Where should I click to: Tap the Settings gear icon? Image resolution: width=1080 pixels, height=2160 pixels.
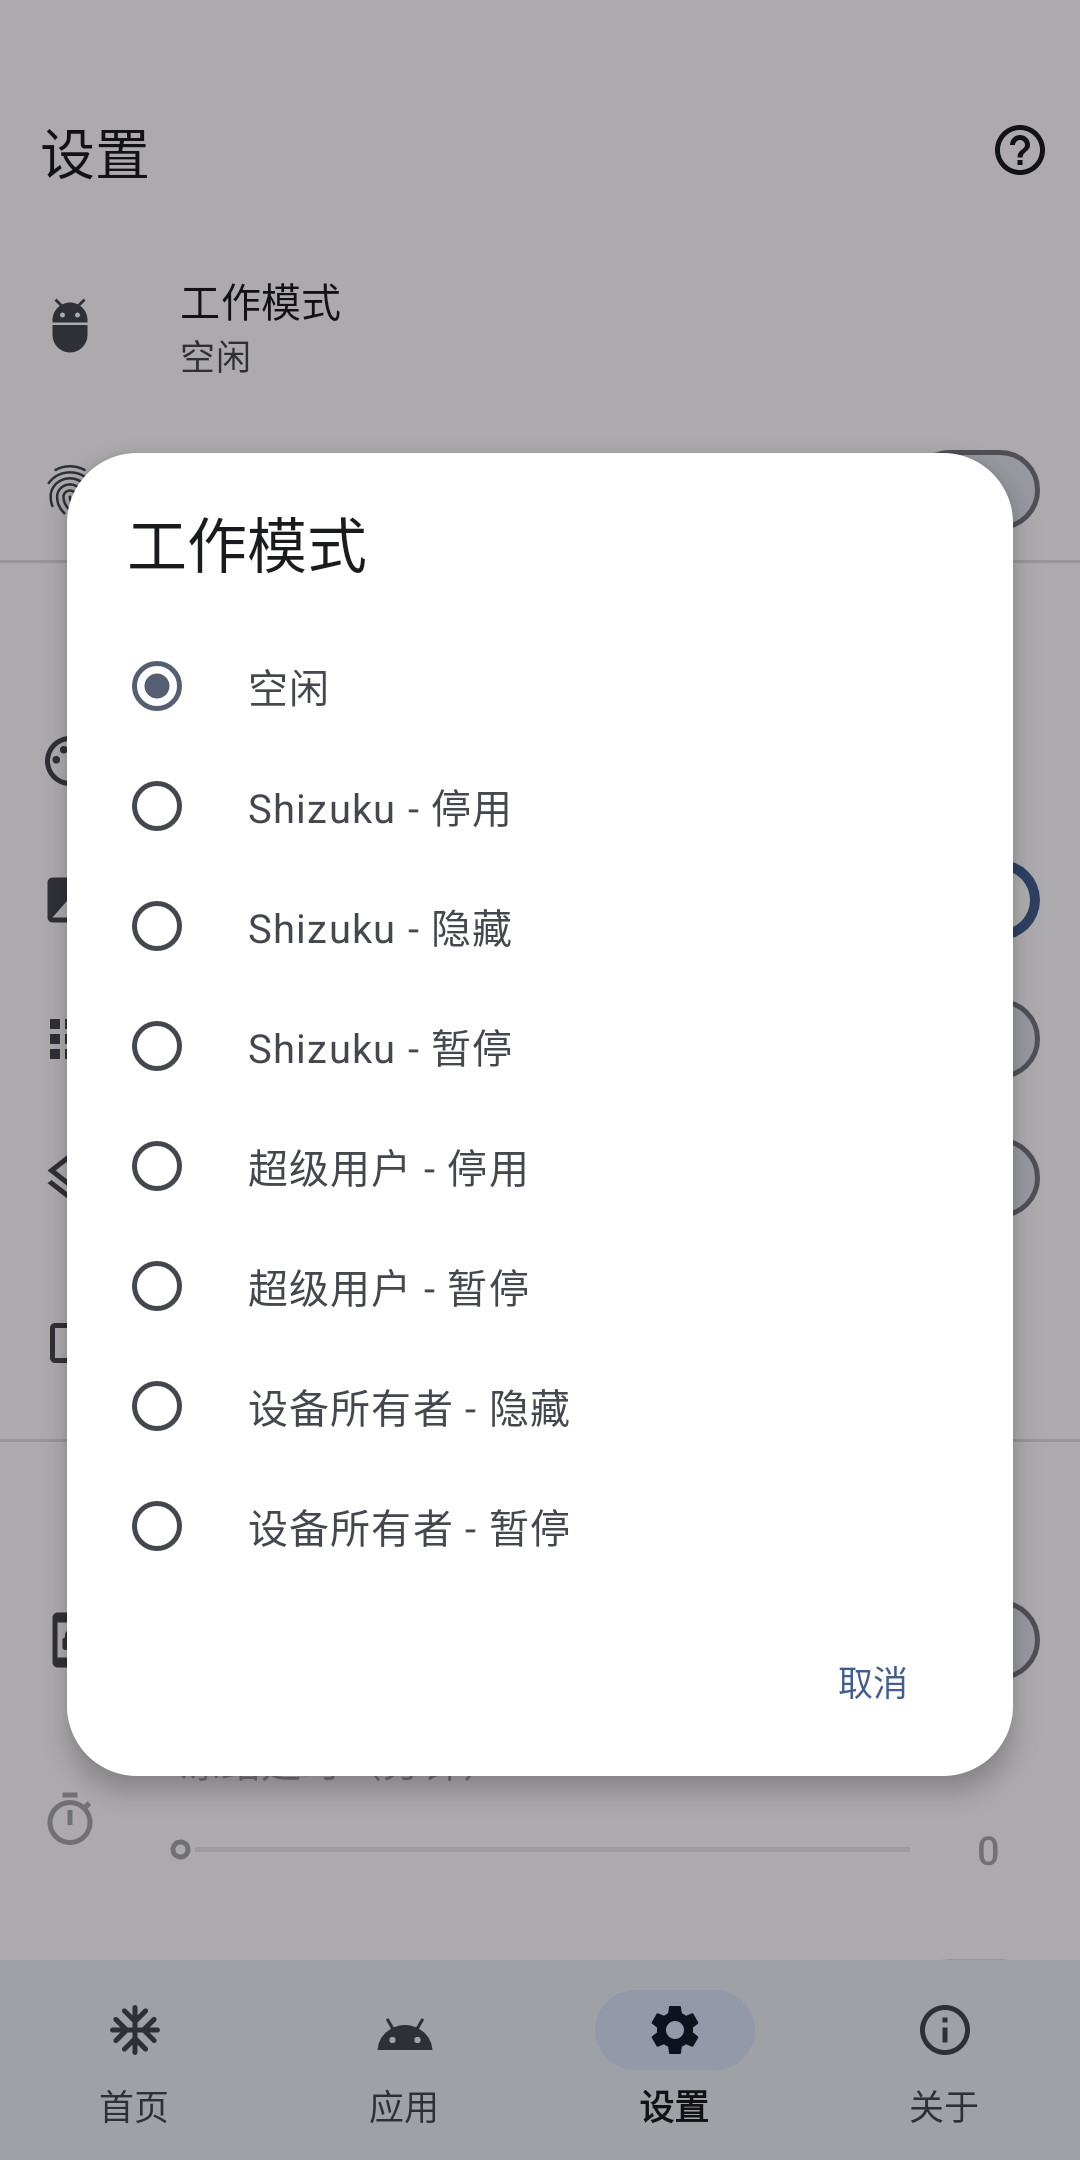(x=675, y=2031)
